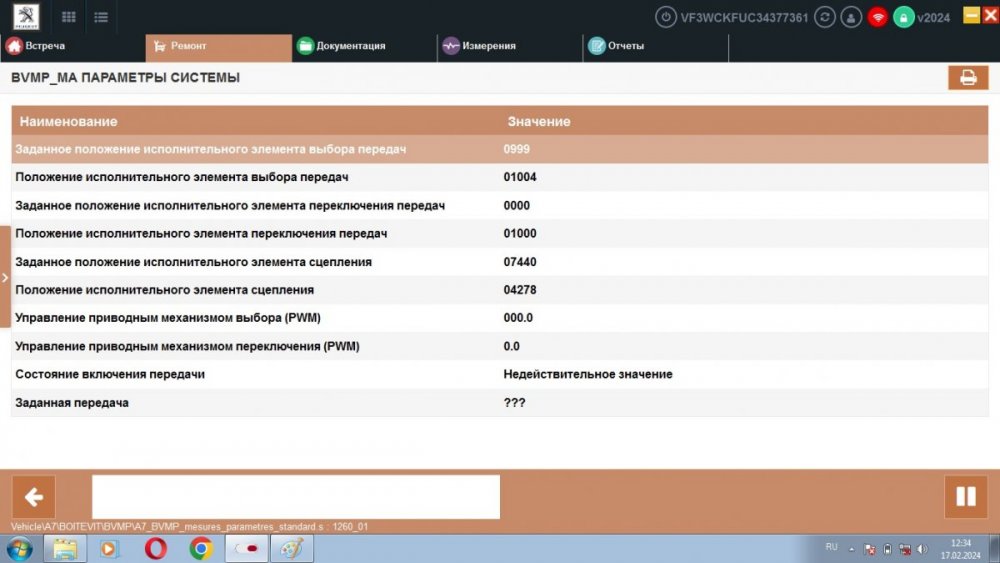This screenshot has width=1000, height=563.
Task: Click the refresh icon after the VIN
Action: tap(825, 17)
